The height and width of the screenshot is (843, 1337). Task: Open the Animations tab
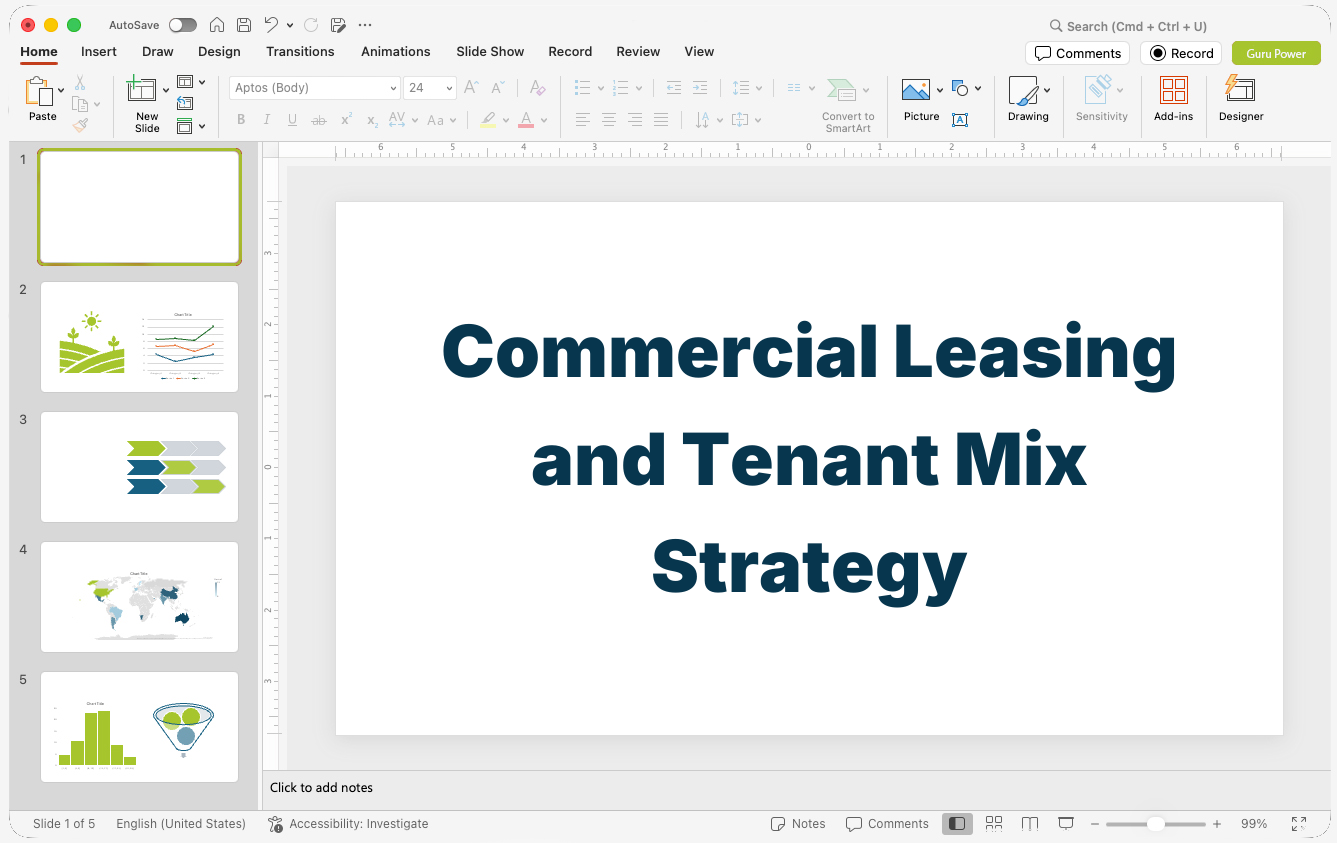point(396,51)
